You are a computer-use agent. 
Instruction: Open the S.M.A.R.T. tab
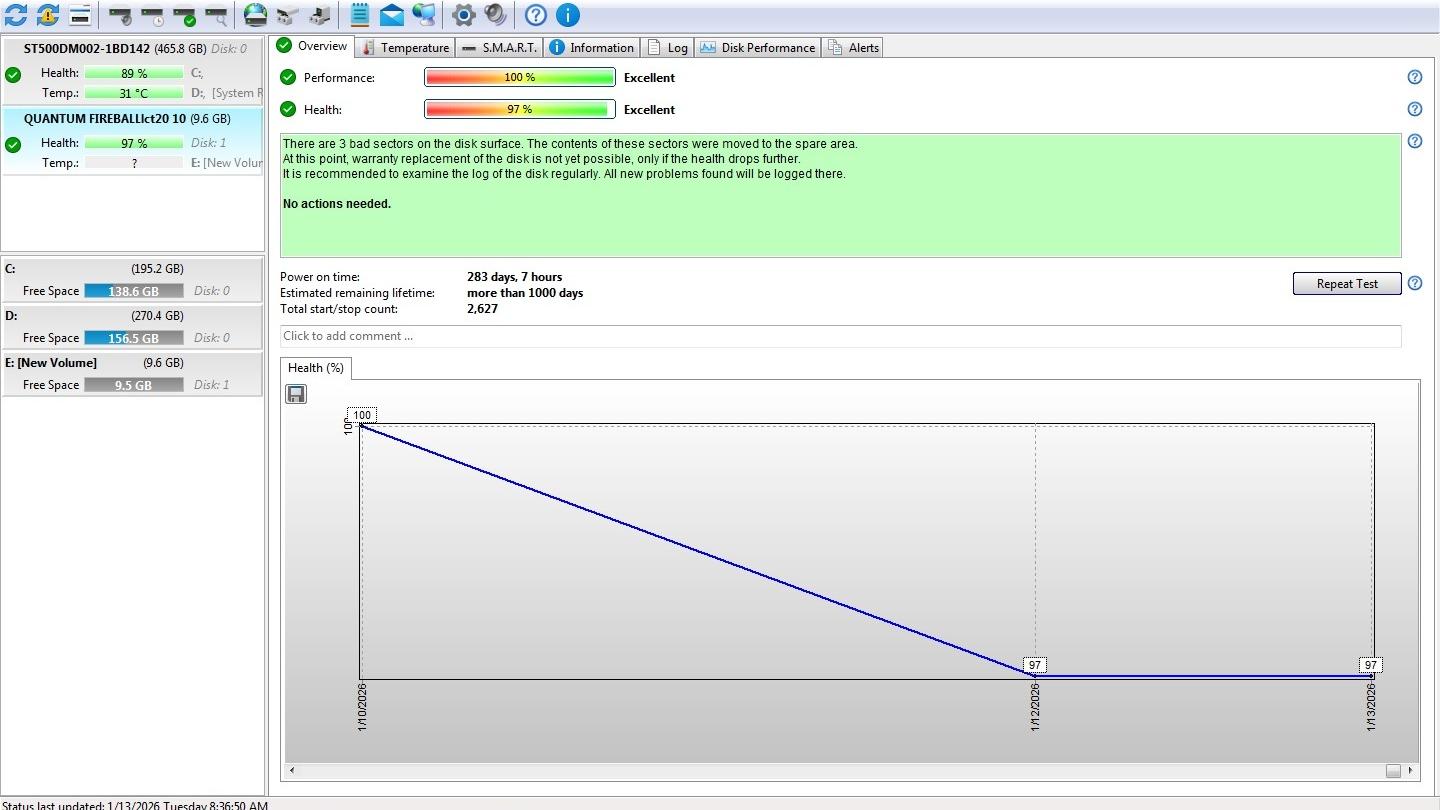point(499,47)
